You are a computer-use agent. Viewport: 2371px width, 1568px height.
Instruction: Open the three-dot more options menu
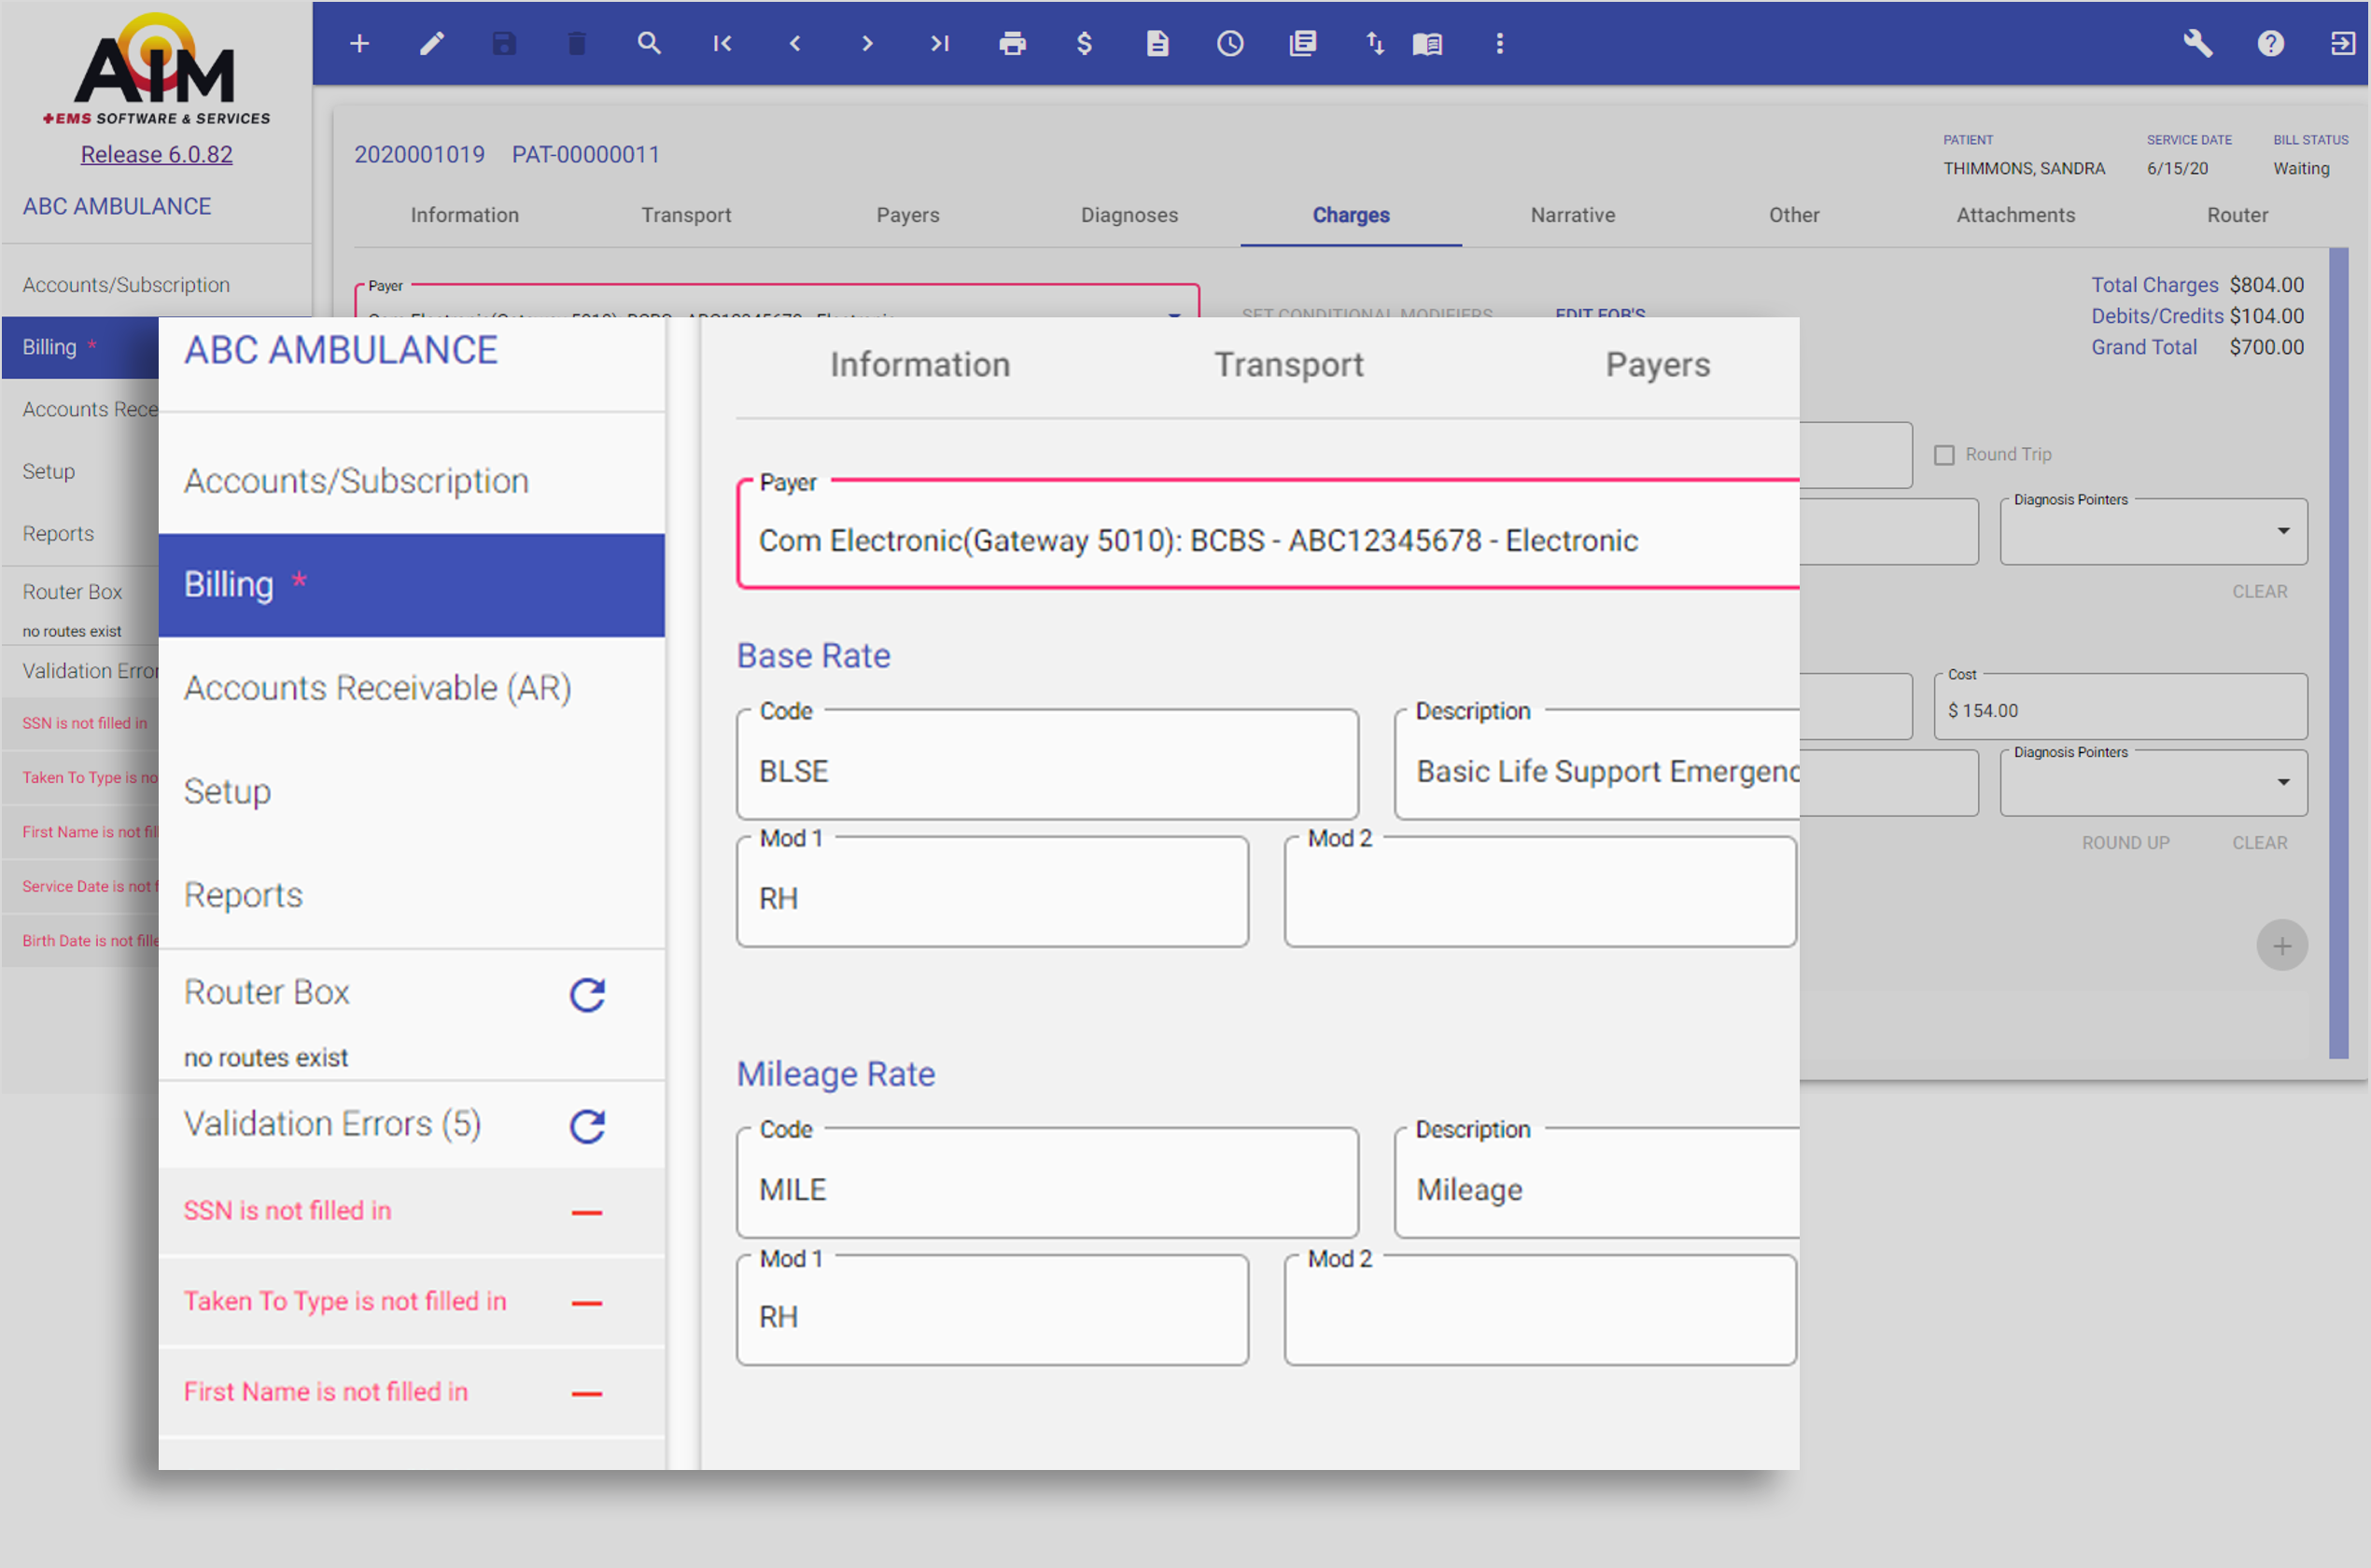tap(1499, 43)
